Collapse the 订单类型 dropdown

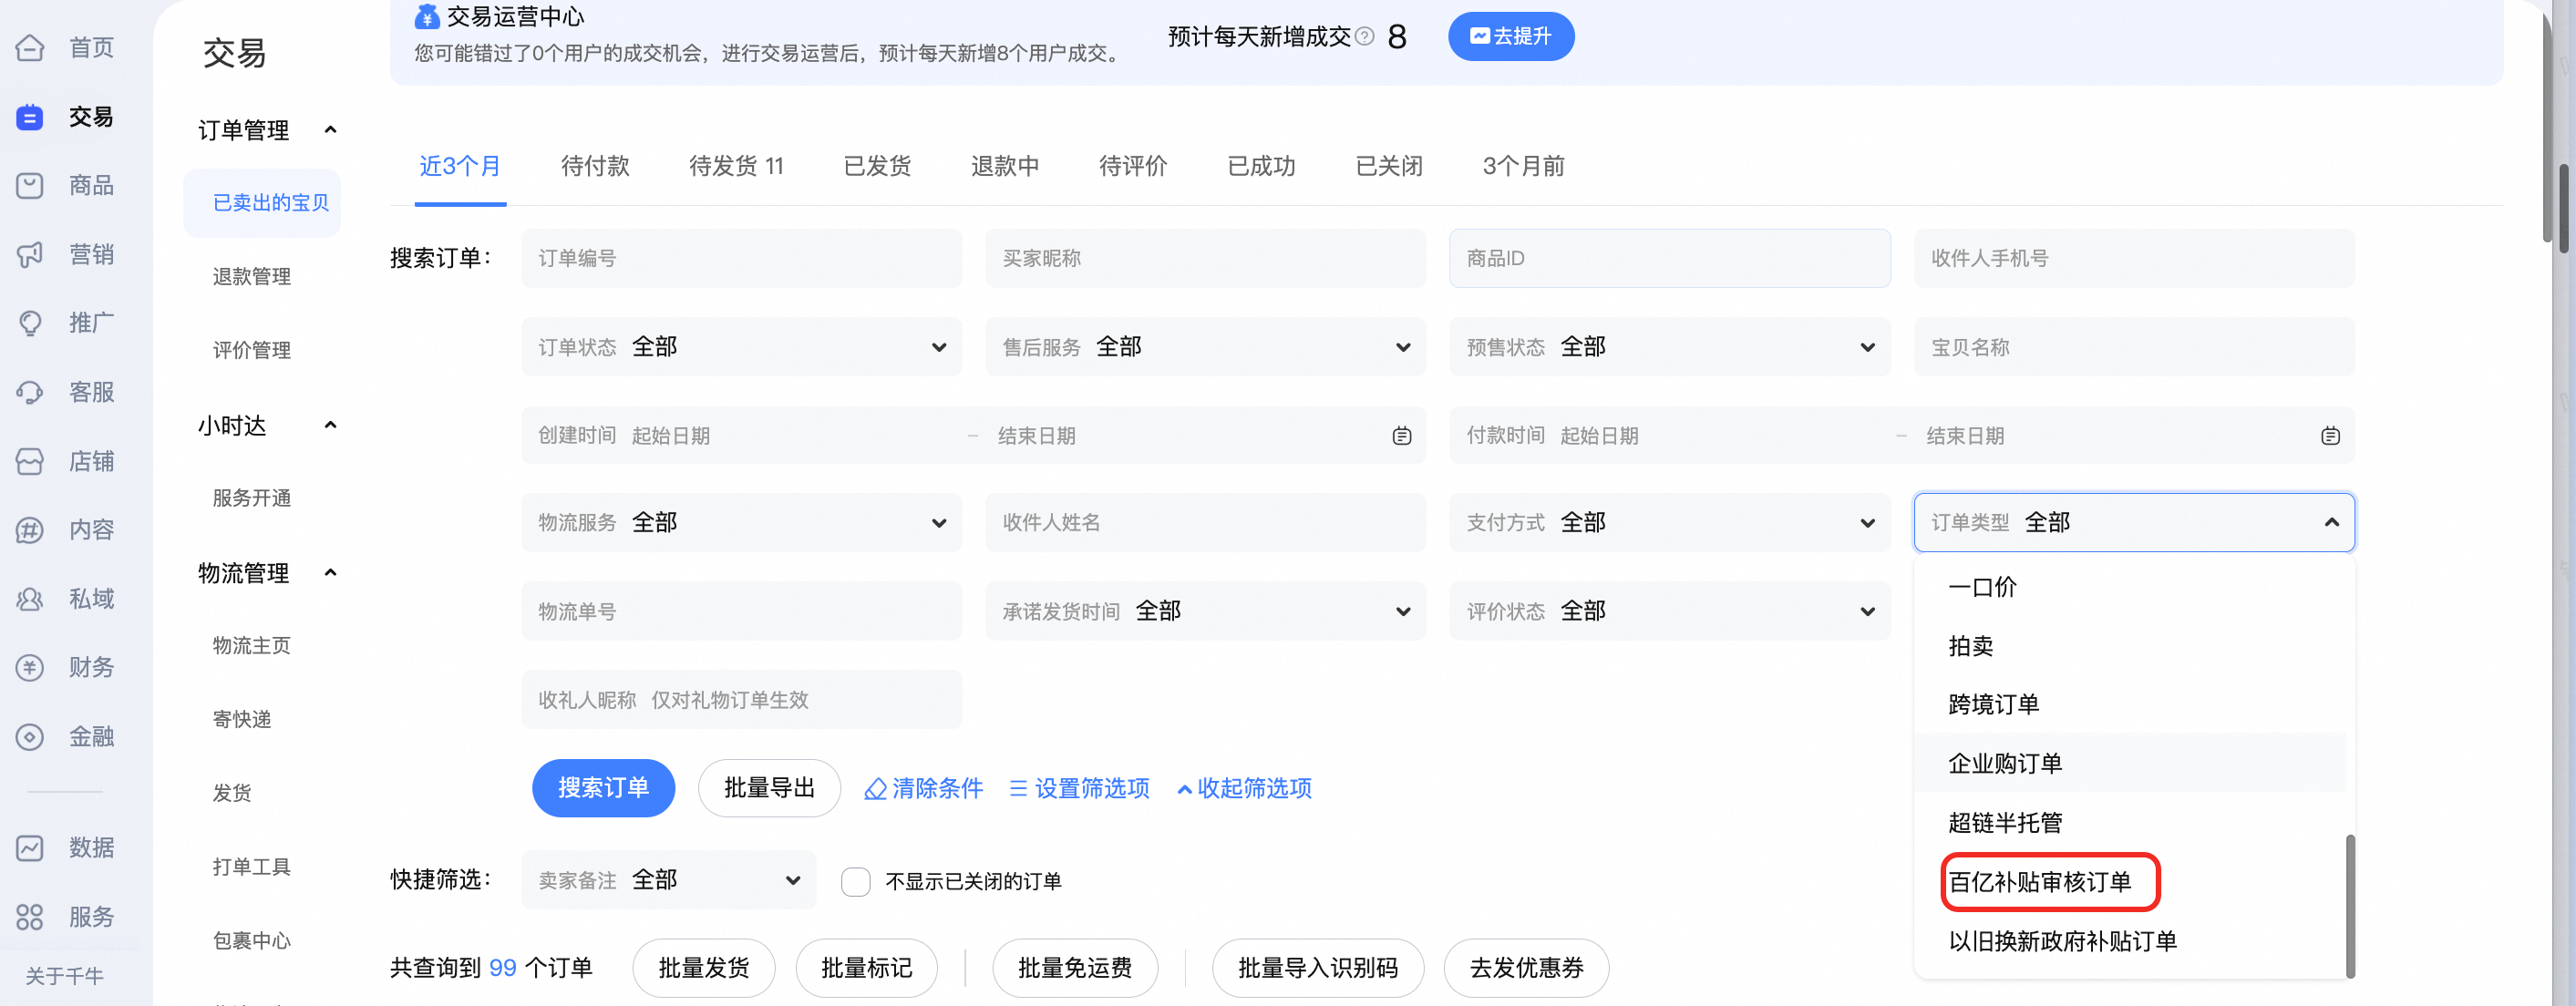[x=2134, y=523]
